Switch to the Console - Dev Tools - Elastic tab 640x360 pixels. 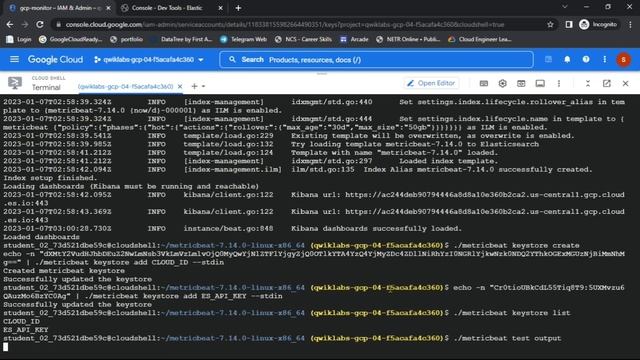[167, 8]
